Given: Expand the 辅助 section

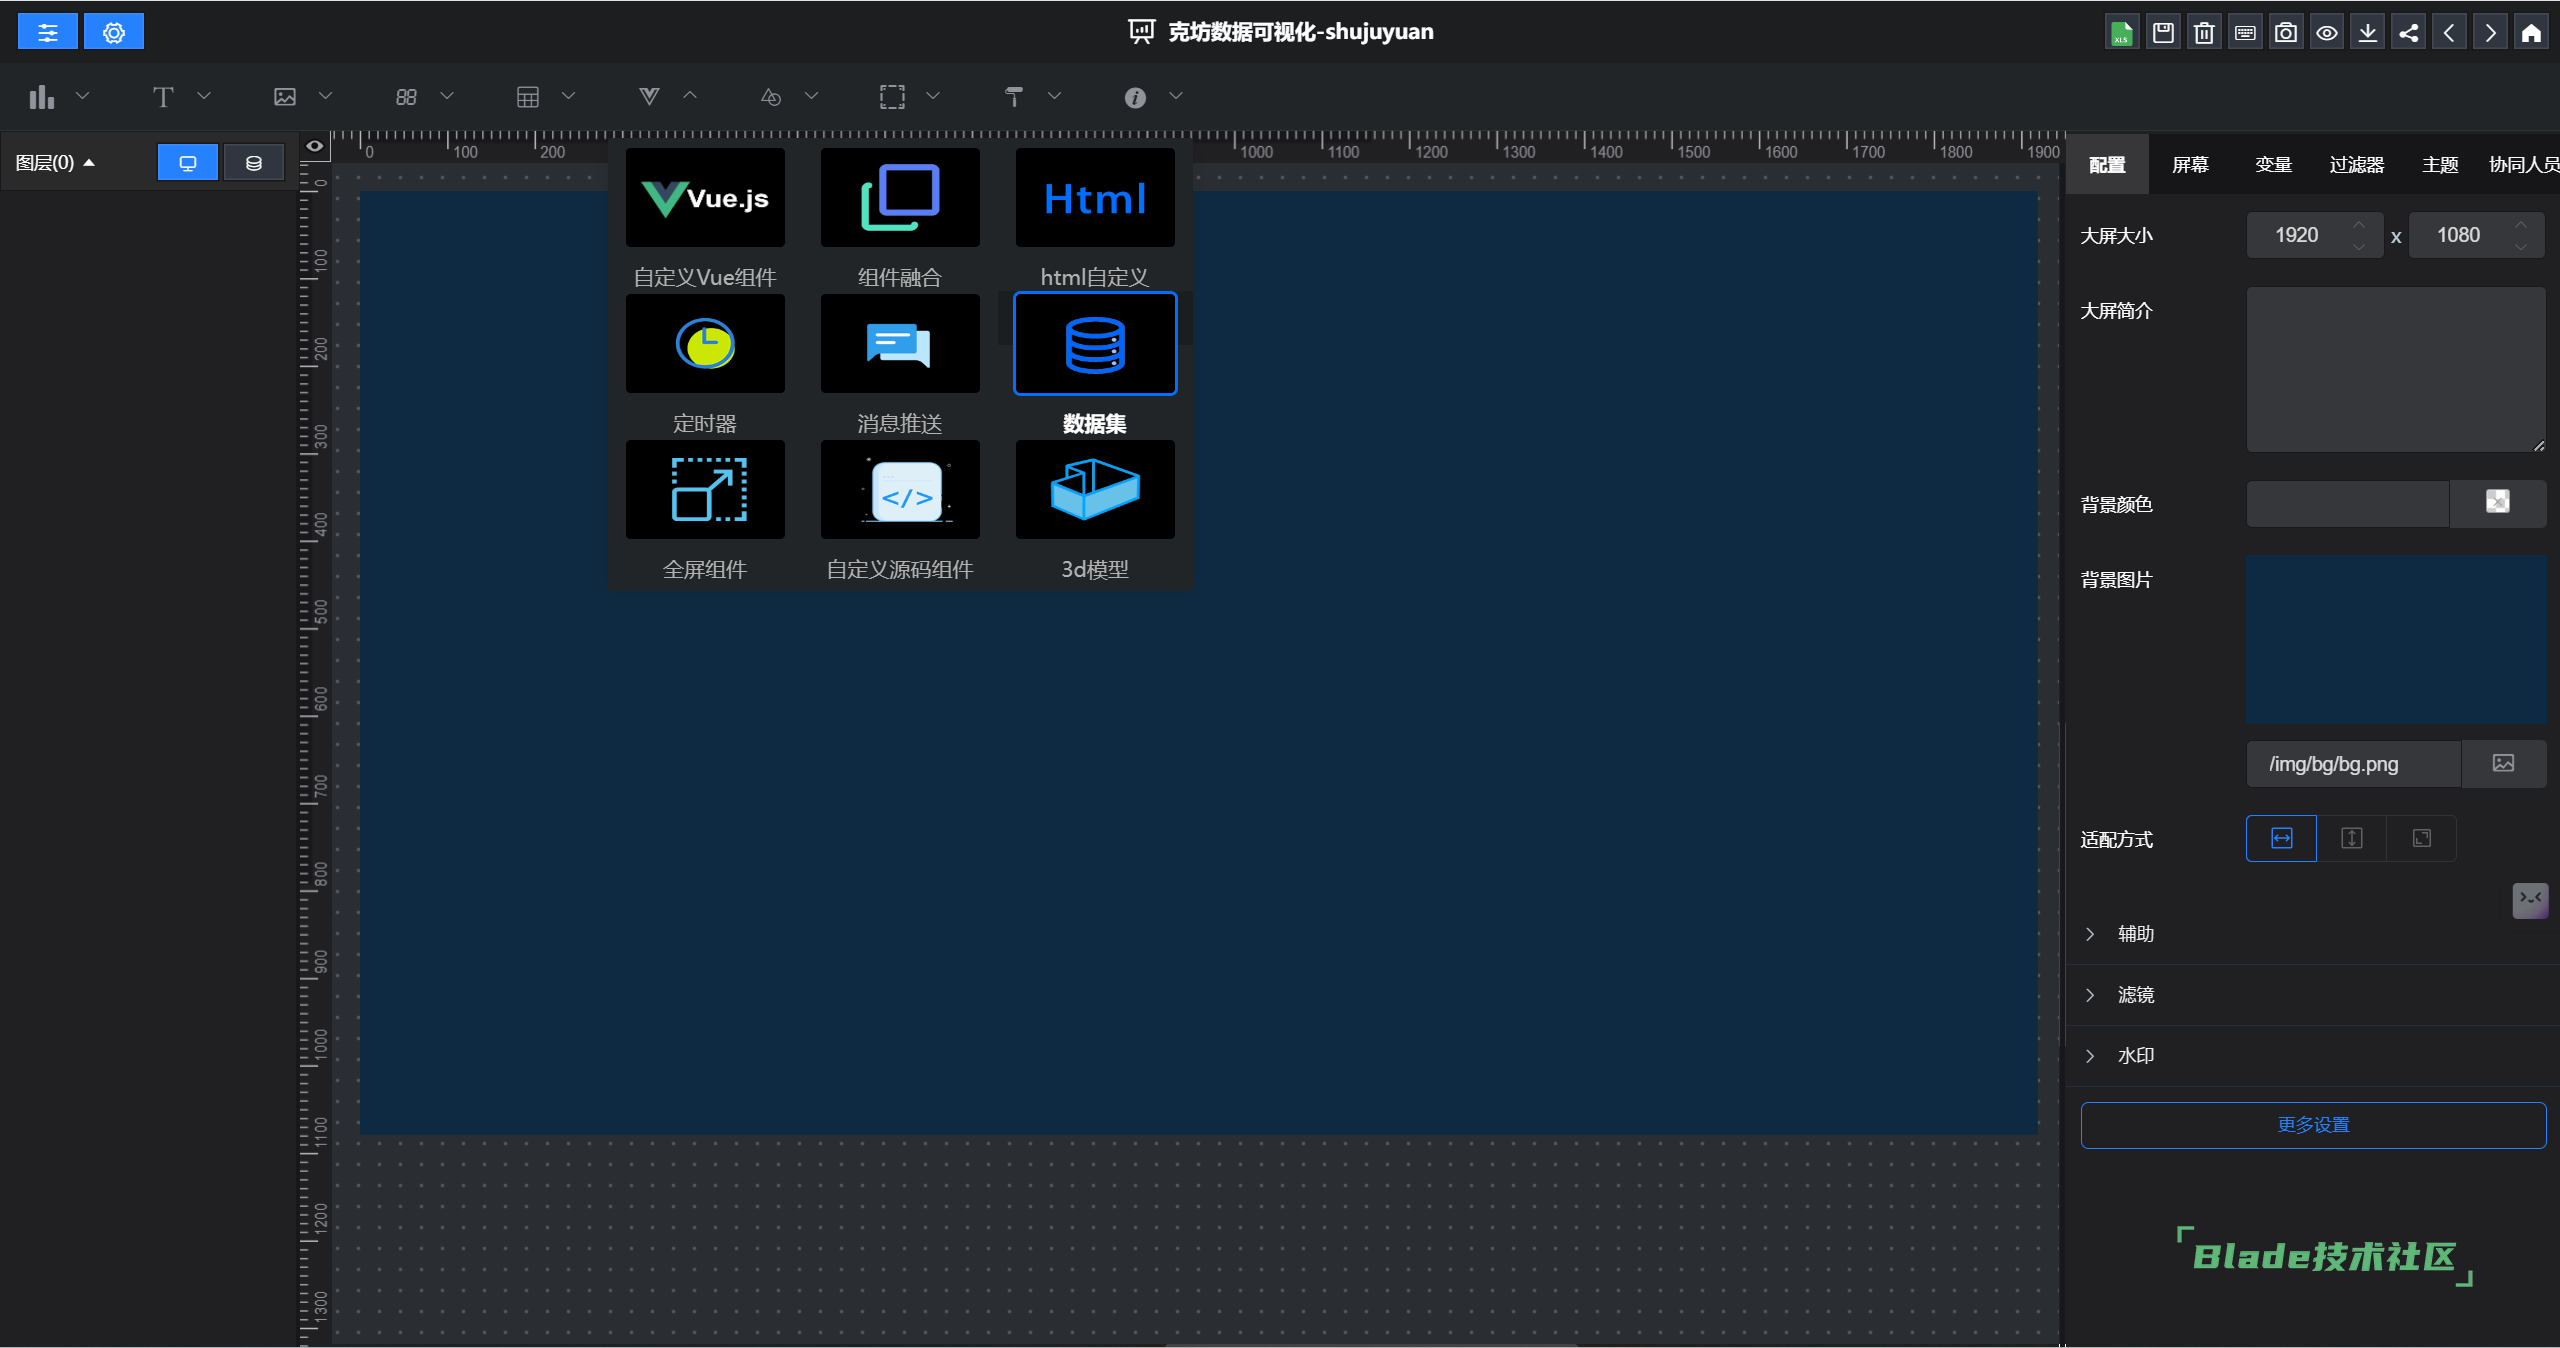Looking at the screenshot, I should pyautogui.click(x=2312, y=934).
